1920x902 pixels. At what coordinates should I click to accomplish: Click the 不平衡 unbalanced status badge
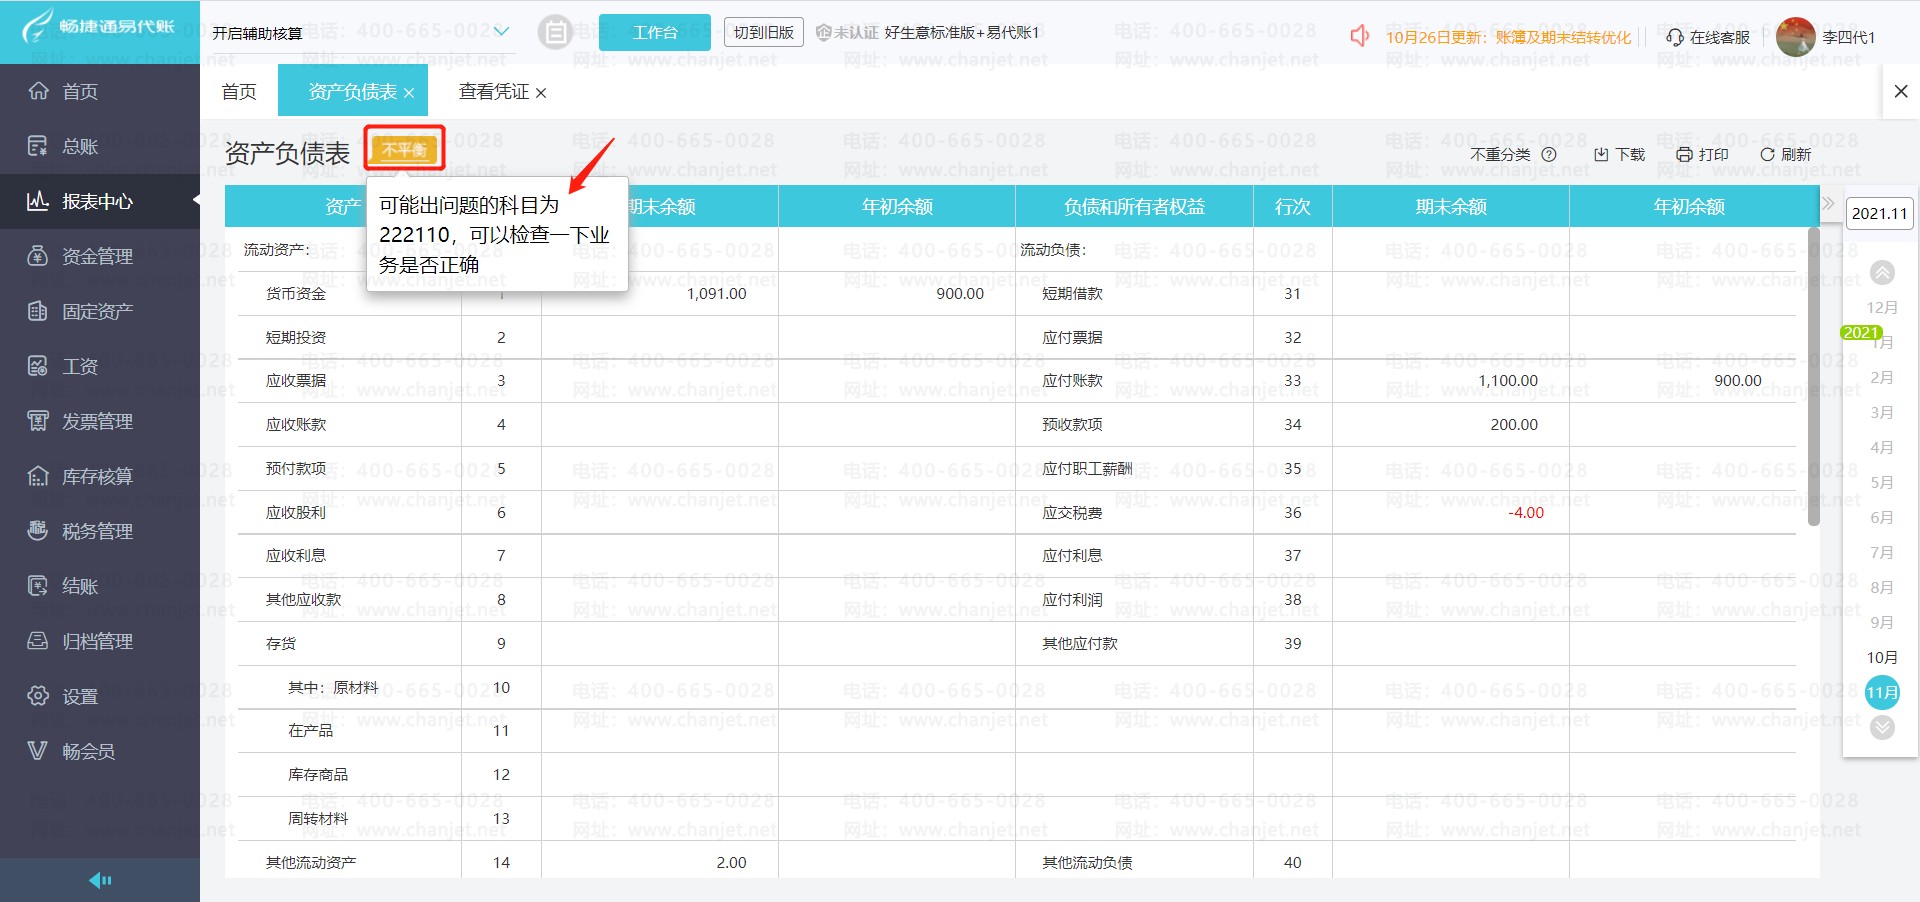(x=404, y=149)
